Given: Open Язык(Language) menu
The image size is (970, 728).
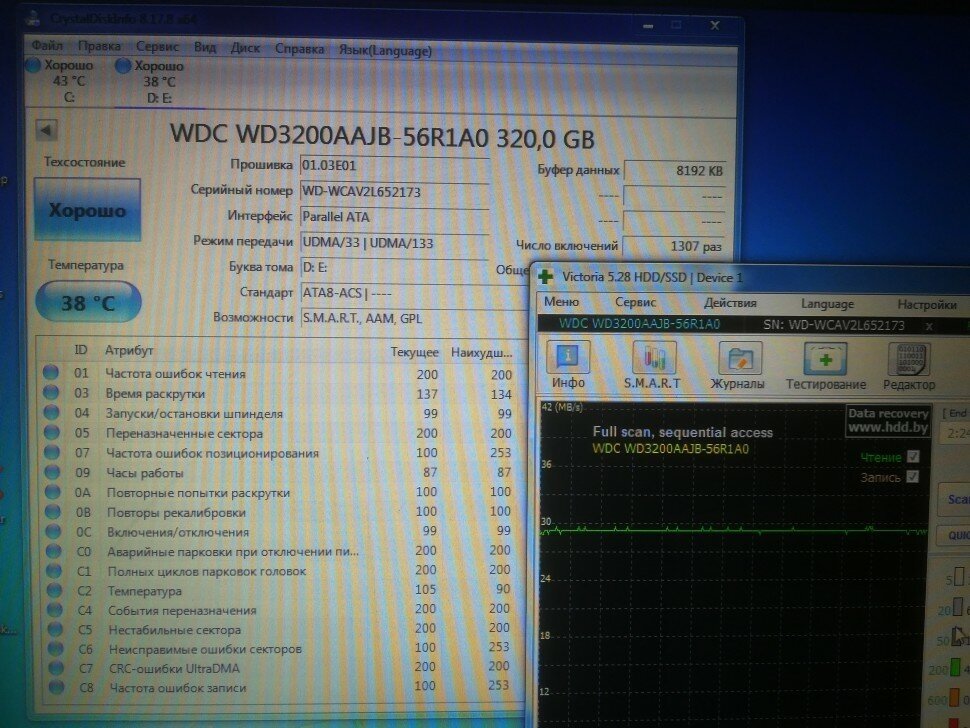Looking at the screenshot, I should pos(385,50).
